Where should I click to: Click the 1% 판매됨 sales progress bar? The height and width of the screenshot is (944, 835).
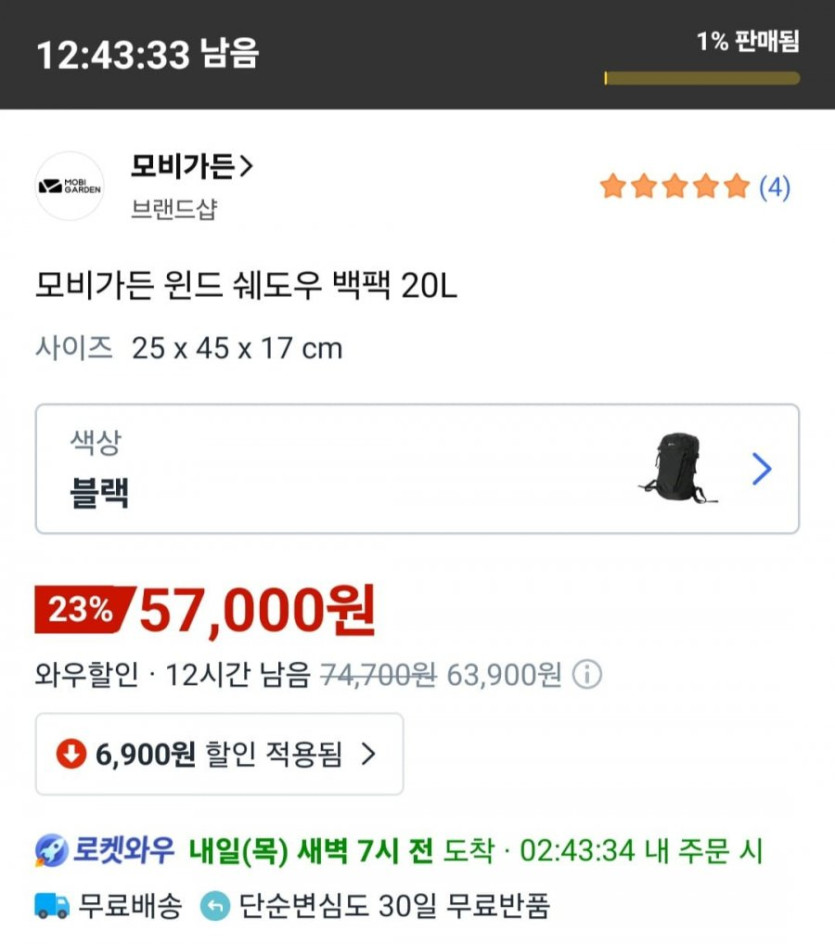701,78
